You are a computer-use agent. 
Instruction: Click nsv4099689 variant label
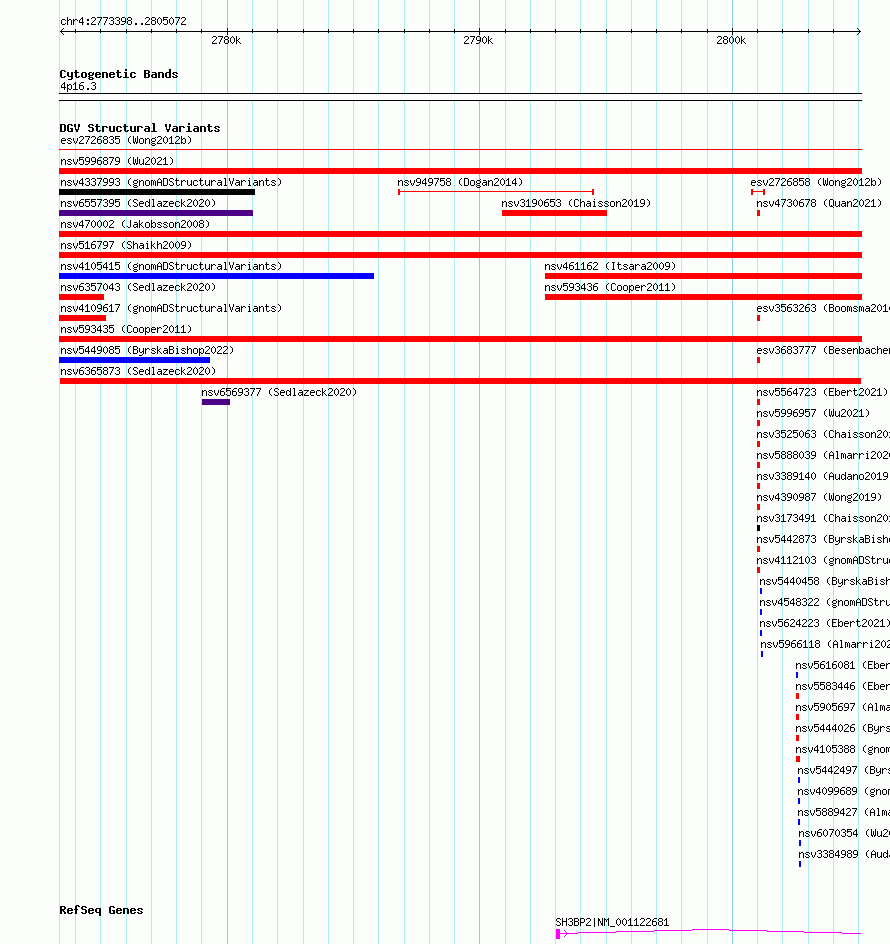click(x=844, y=792)
